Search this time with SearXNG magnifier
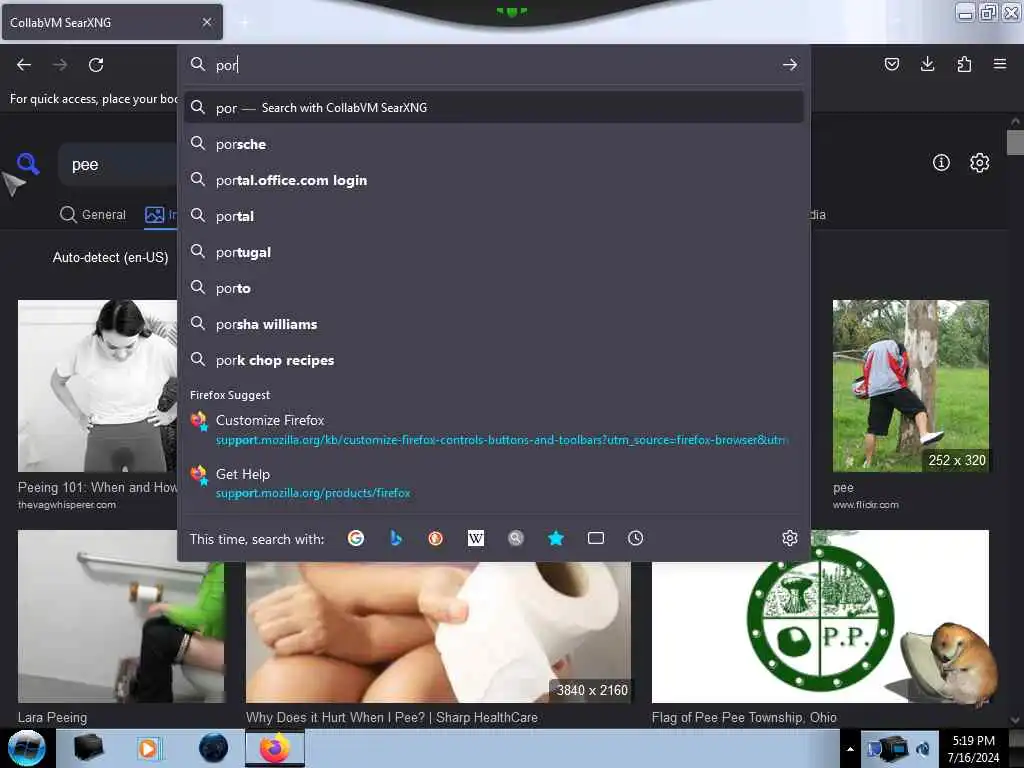Viewport: 1024px width, 768px height. click(516, 538)
